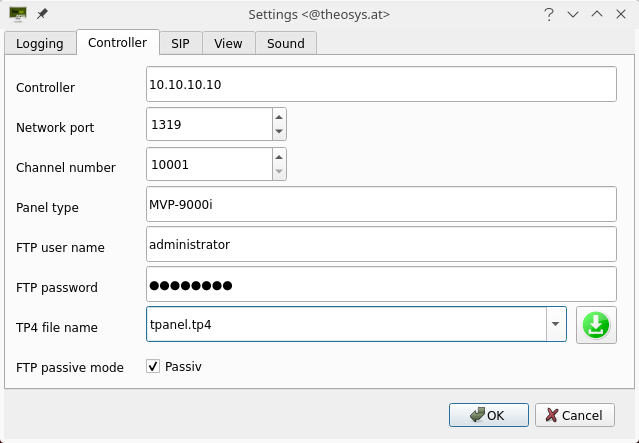The image size is (639, 443).
Task: Select the View tab
Action: 228,43
